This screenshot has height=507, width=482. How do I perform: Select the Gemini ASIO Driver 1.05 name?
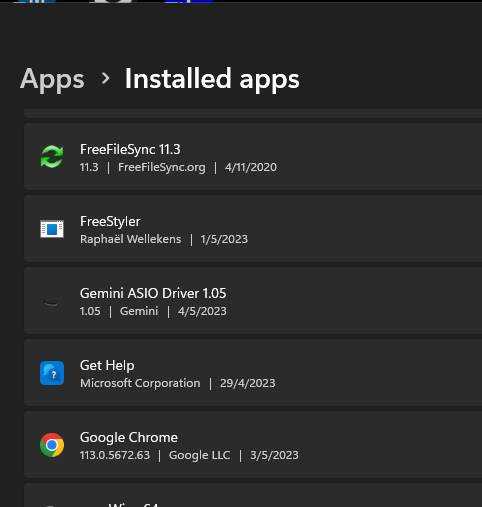coord(153,293)
